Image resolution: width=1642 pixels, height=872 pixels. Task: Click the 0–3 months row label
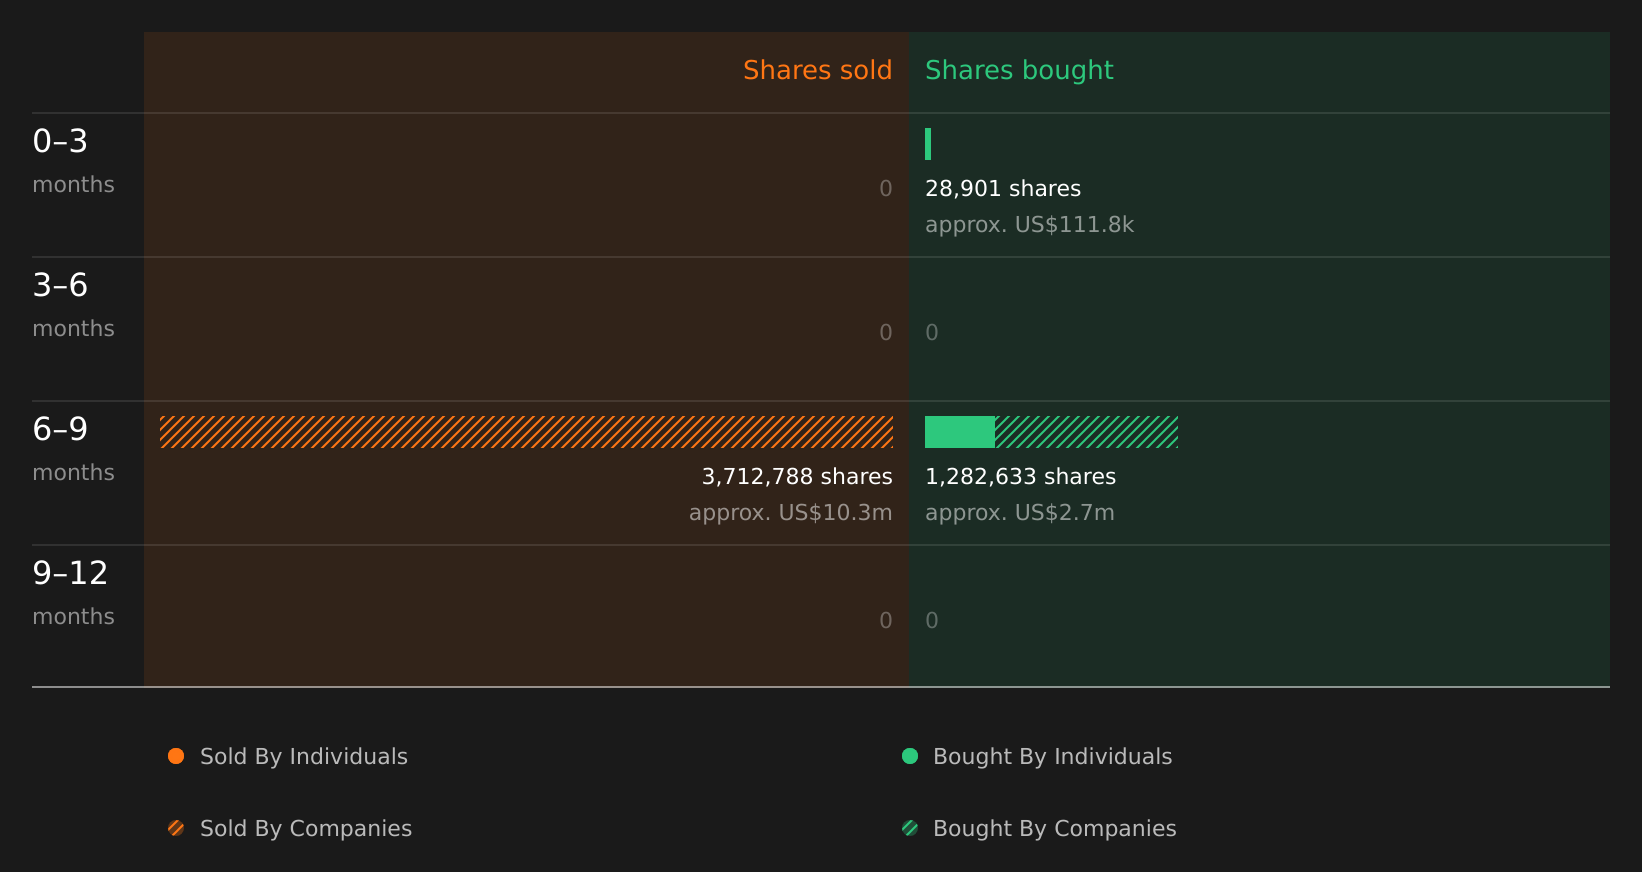pos(73,161)
